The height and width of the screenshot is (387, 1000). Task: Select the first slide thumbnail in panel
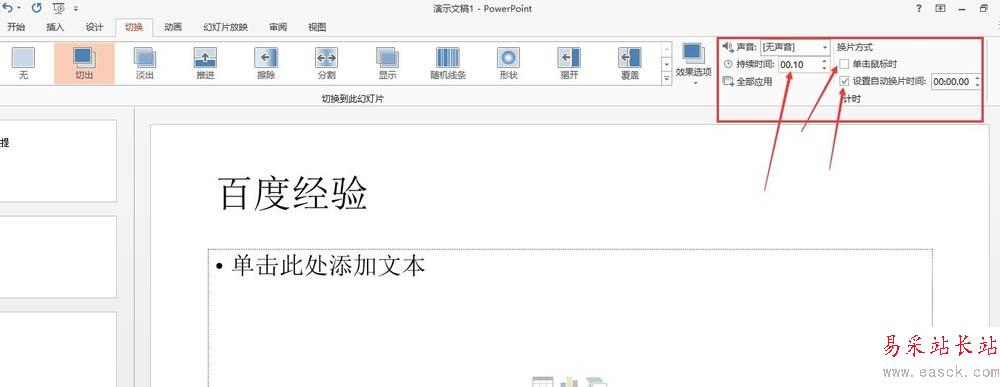[x=58, y=161]
